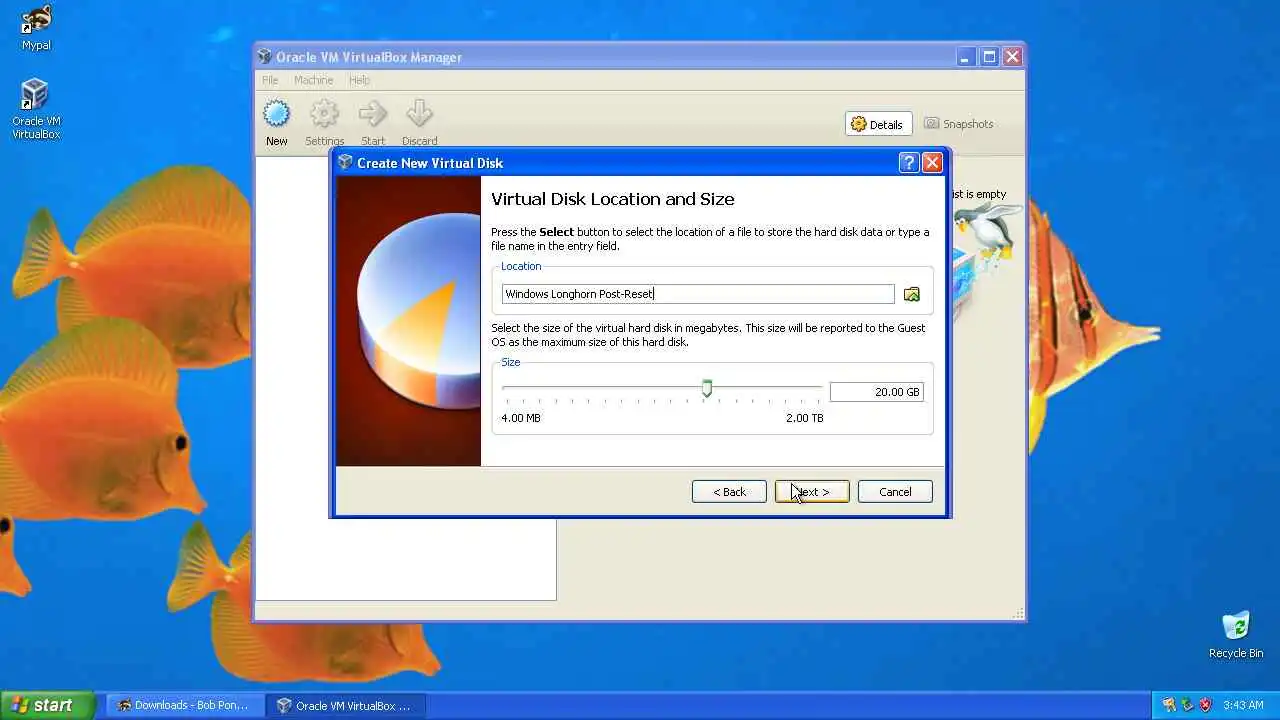The image size is (1280, 720).
Task: Click the Discard toolbar icon
Action: [x=419, y=113]
